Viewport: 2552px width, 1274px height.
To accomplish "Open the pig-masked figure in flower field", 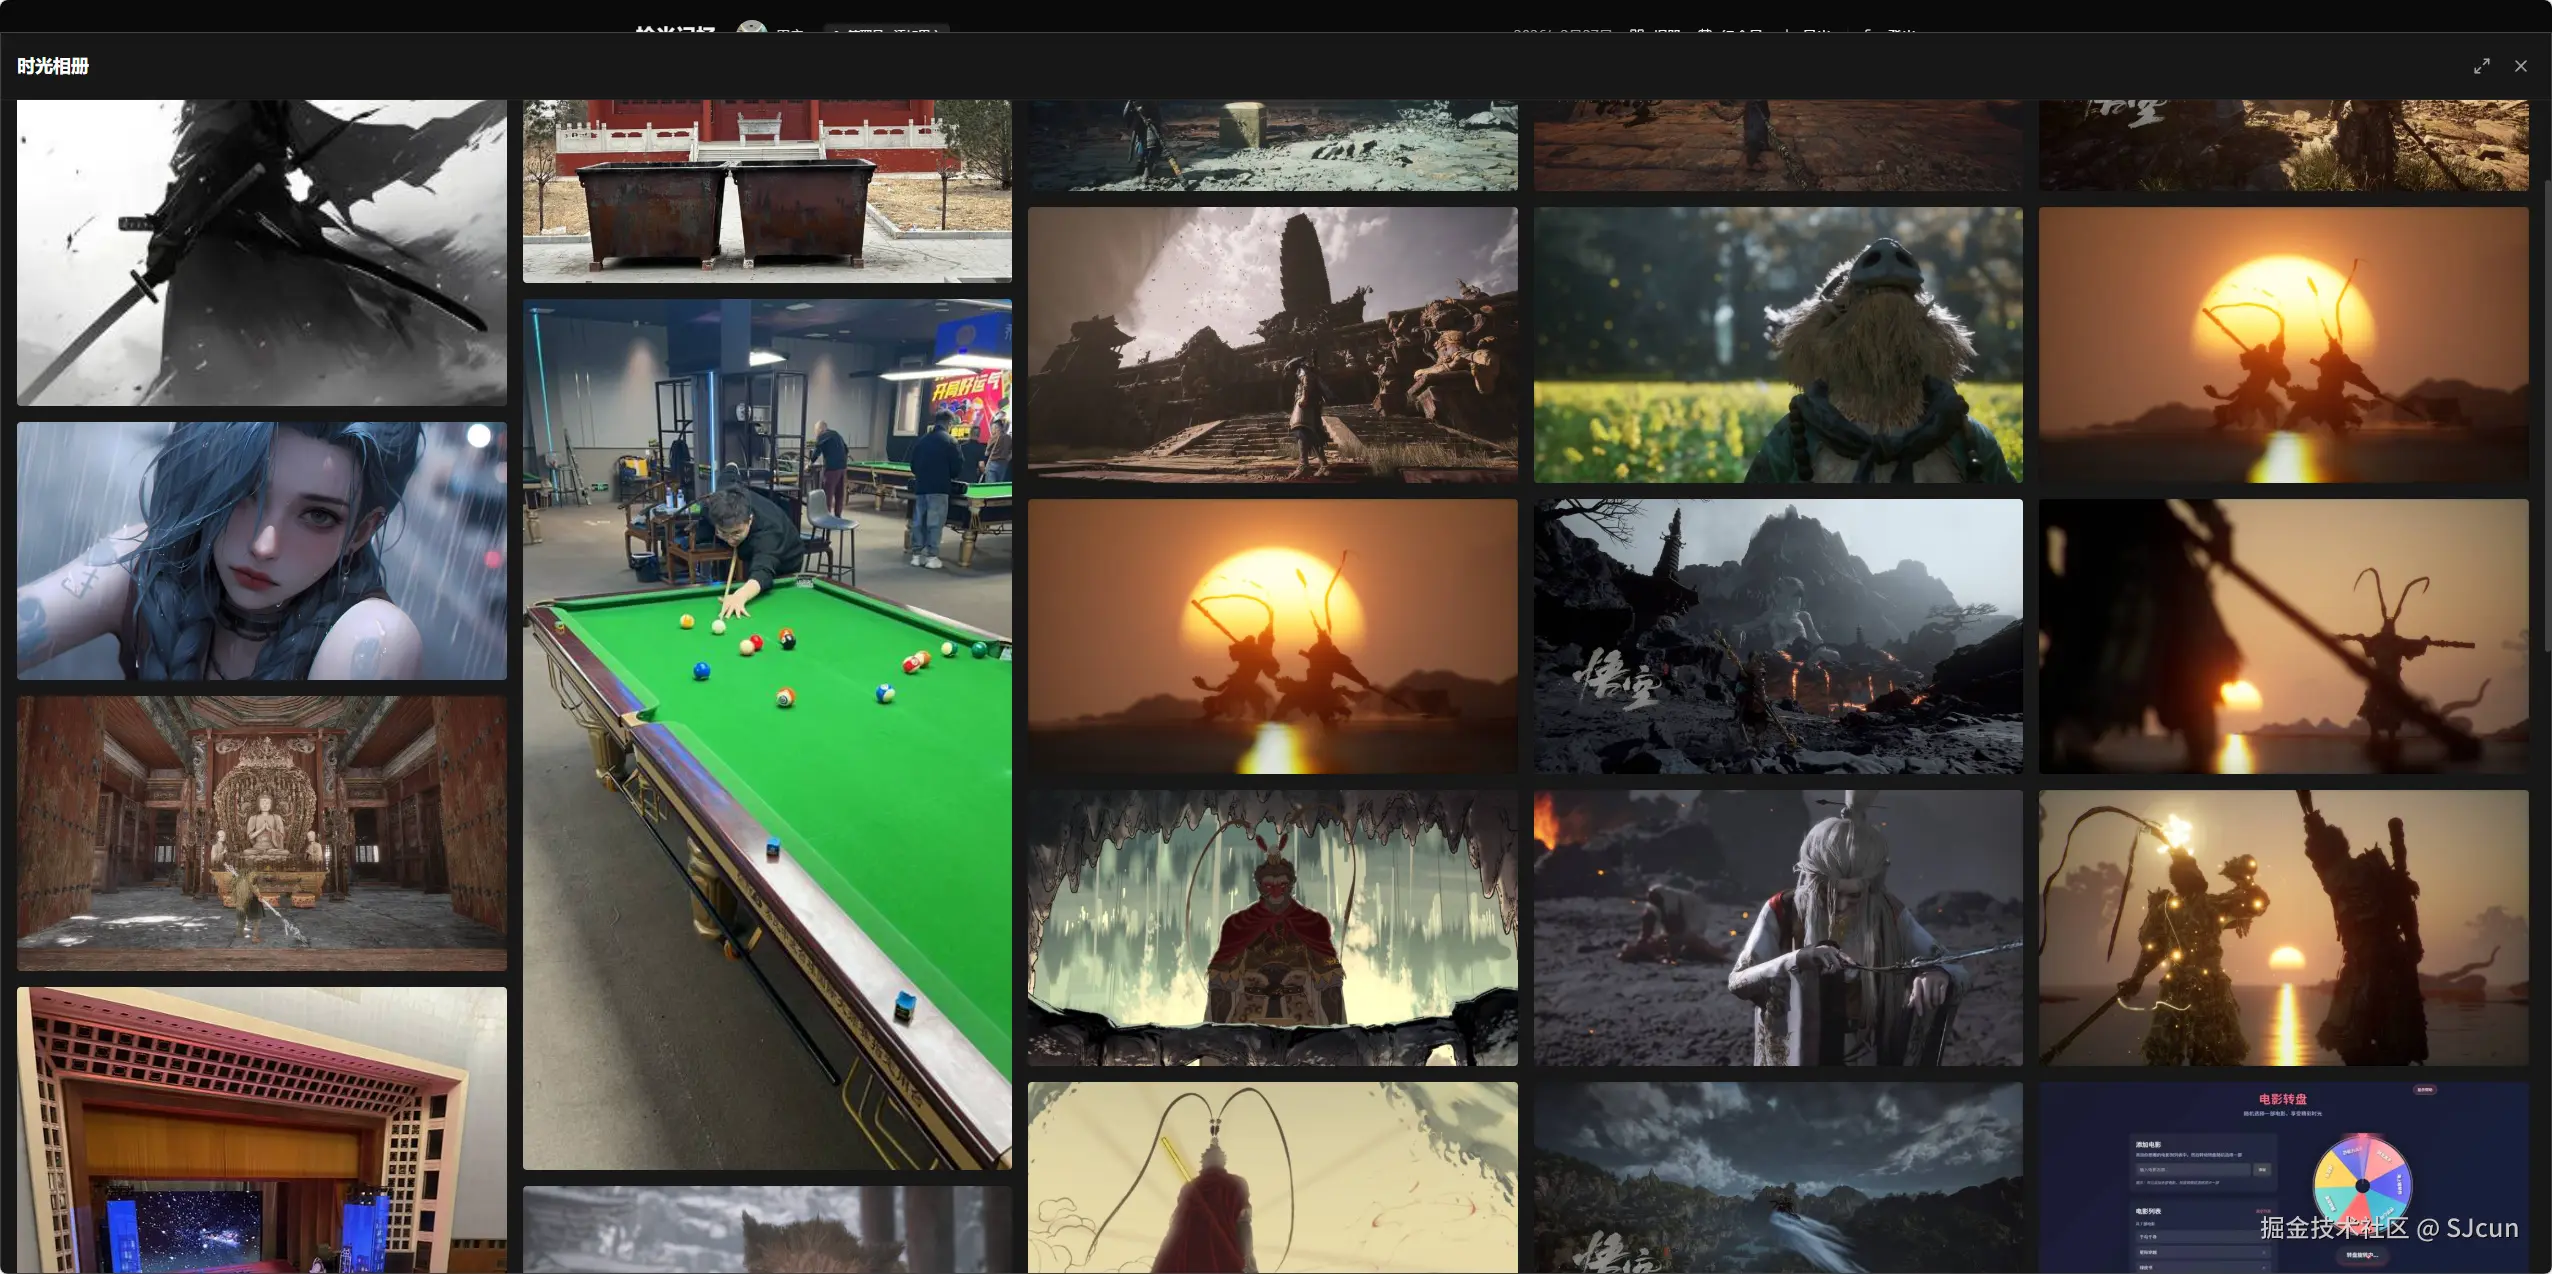I will 1777,344.
